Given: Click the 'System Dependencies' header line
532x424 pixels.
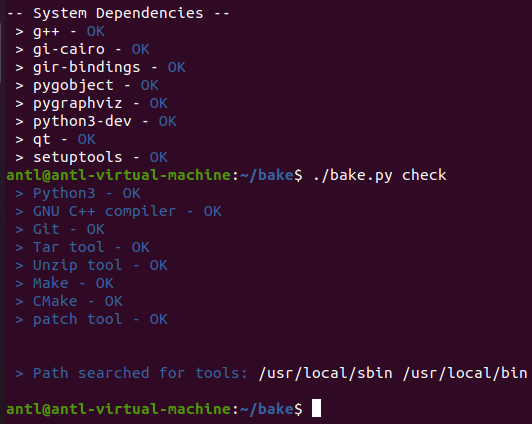Looking at the screenshot, I should [x=118, y=14].
